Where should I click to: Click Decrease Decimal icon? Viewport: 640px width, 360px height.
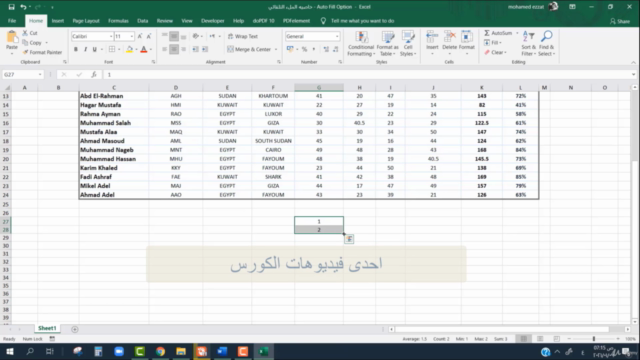[x=336, y=49]
